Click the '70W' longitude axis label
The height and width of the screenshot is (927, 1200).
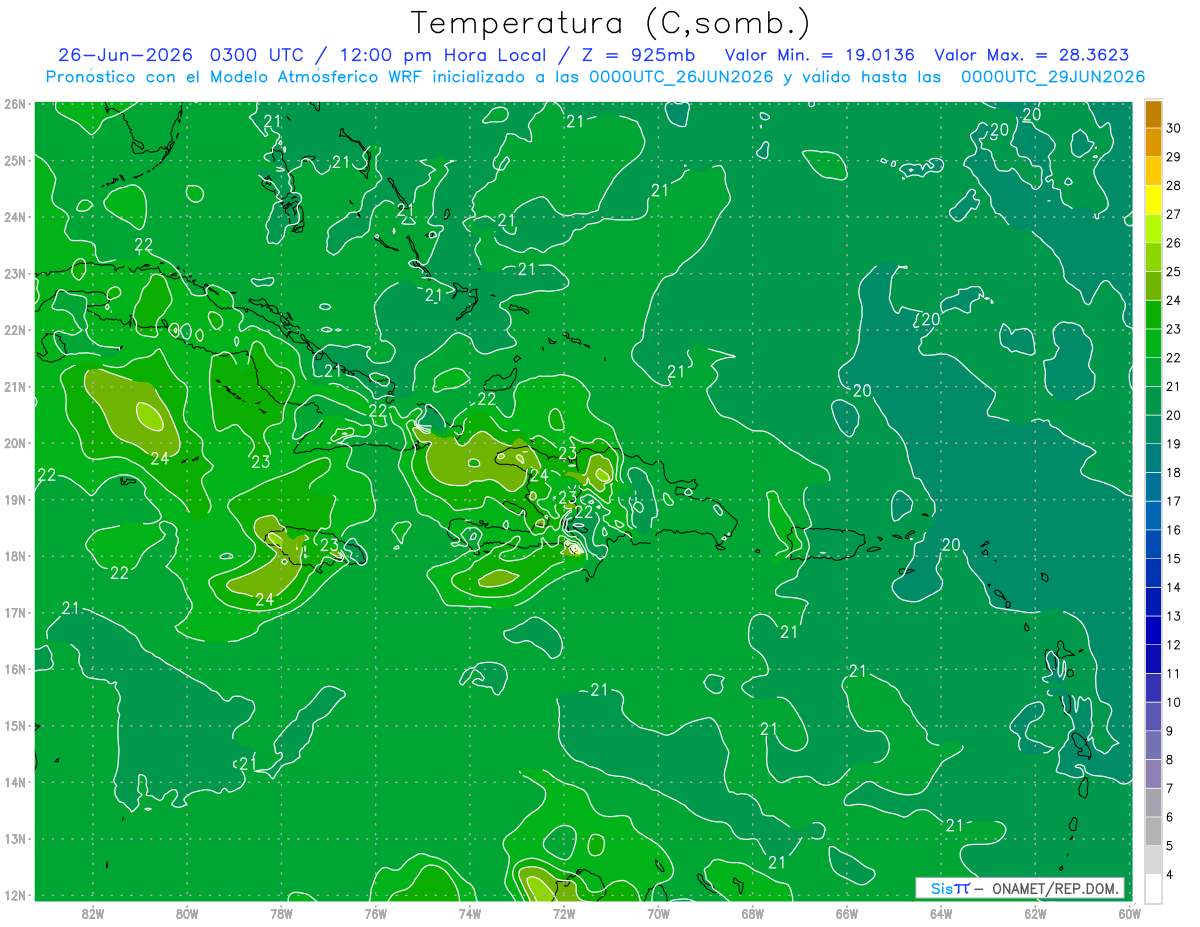(x=658, y=913)
